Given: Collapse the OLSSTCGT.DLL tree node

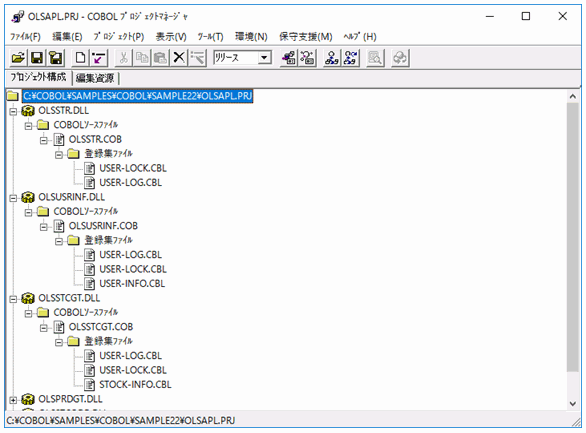Looking at the screenshot, I should [x=13, y=299].
